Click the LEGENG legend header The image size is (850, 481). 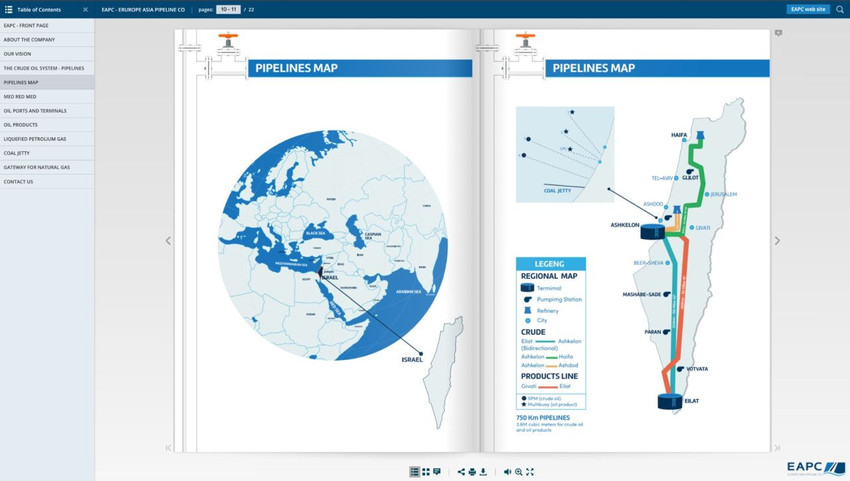(551, 264)
